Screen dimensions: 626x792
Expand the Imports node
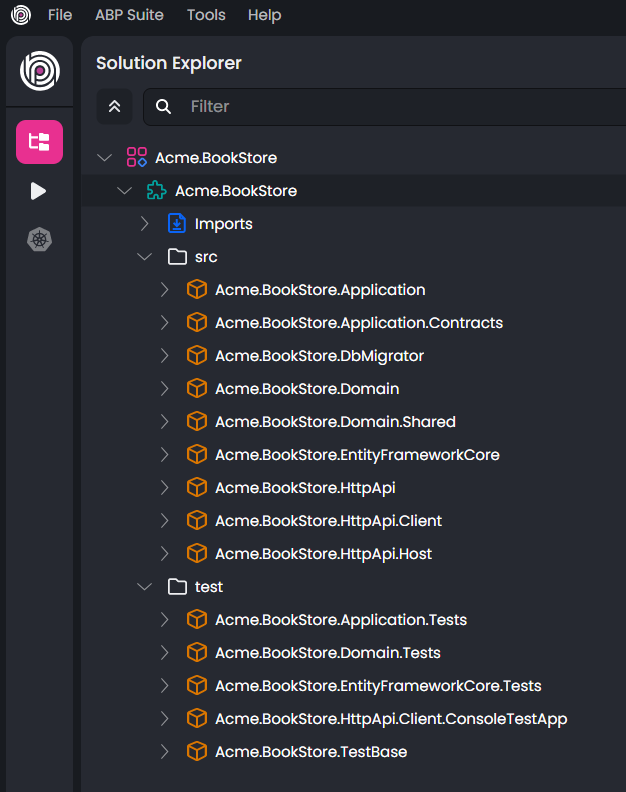pos(145,224)
